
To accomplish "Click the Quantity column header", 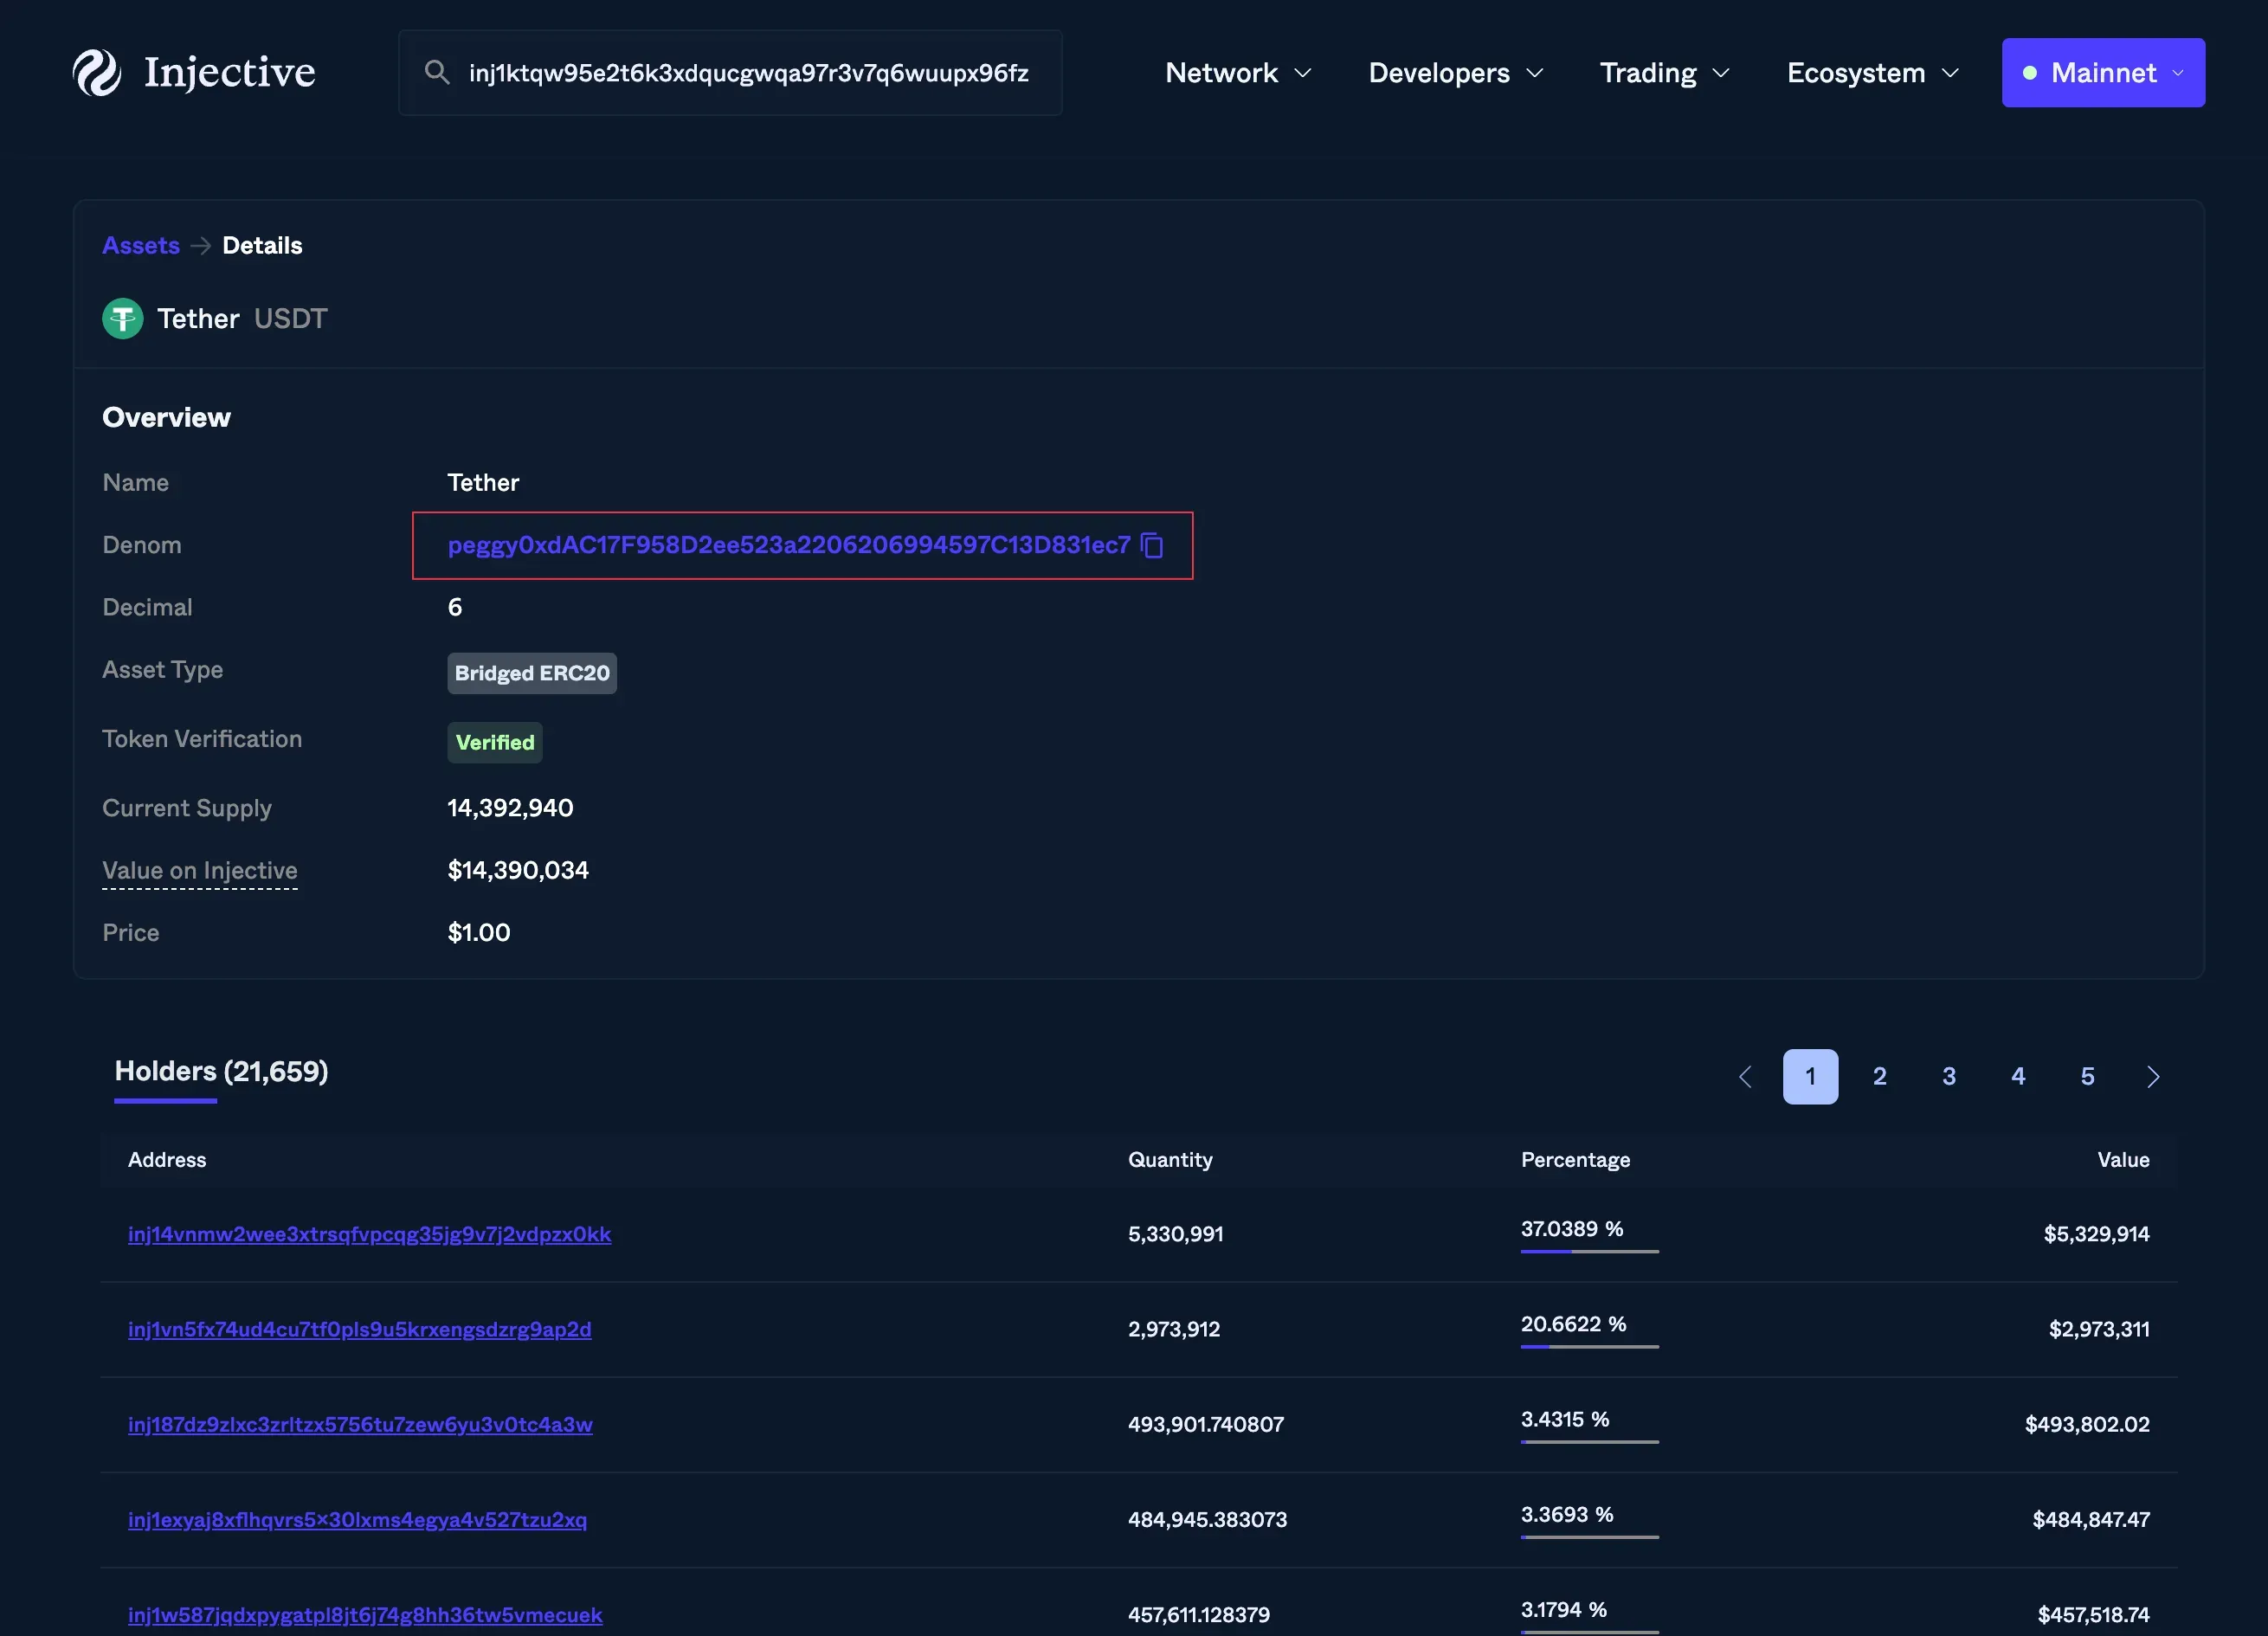I will coord(1170,1160).
